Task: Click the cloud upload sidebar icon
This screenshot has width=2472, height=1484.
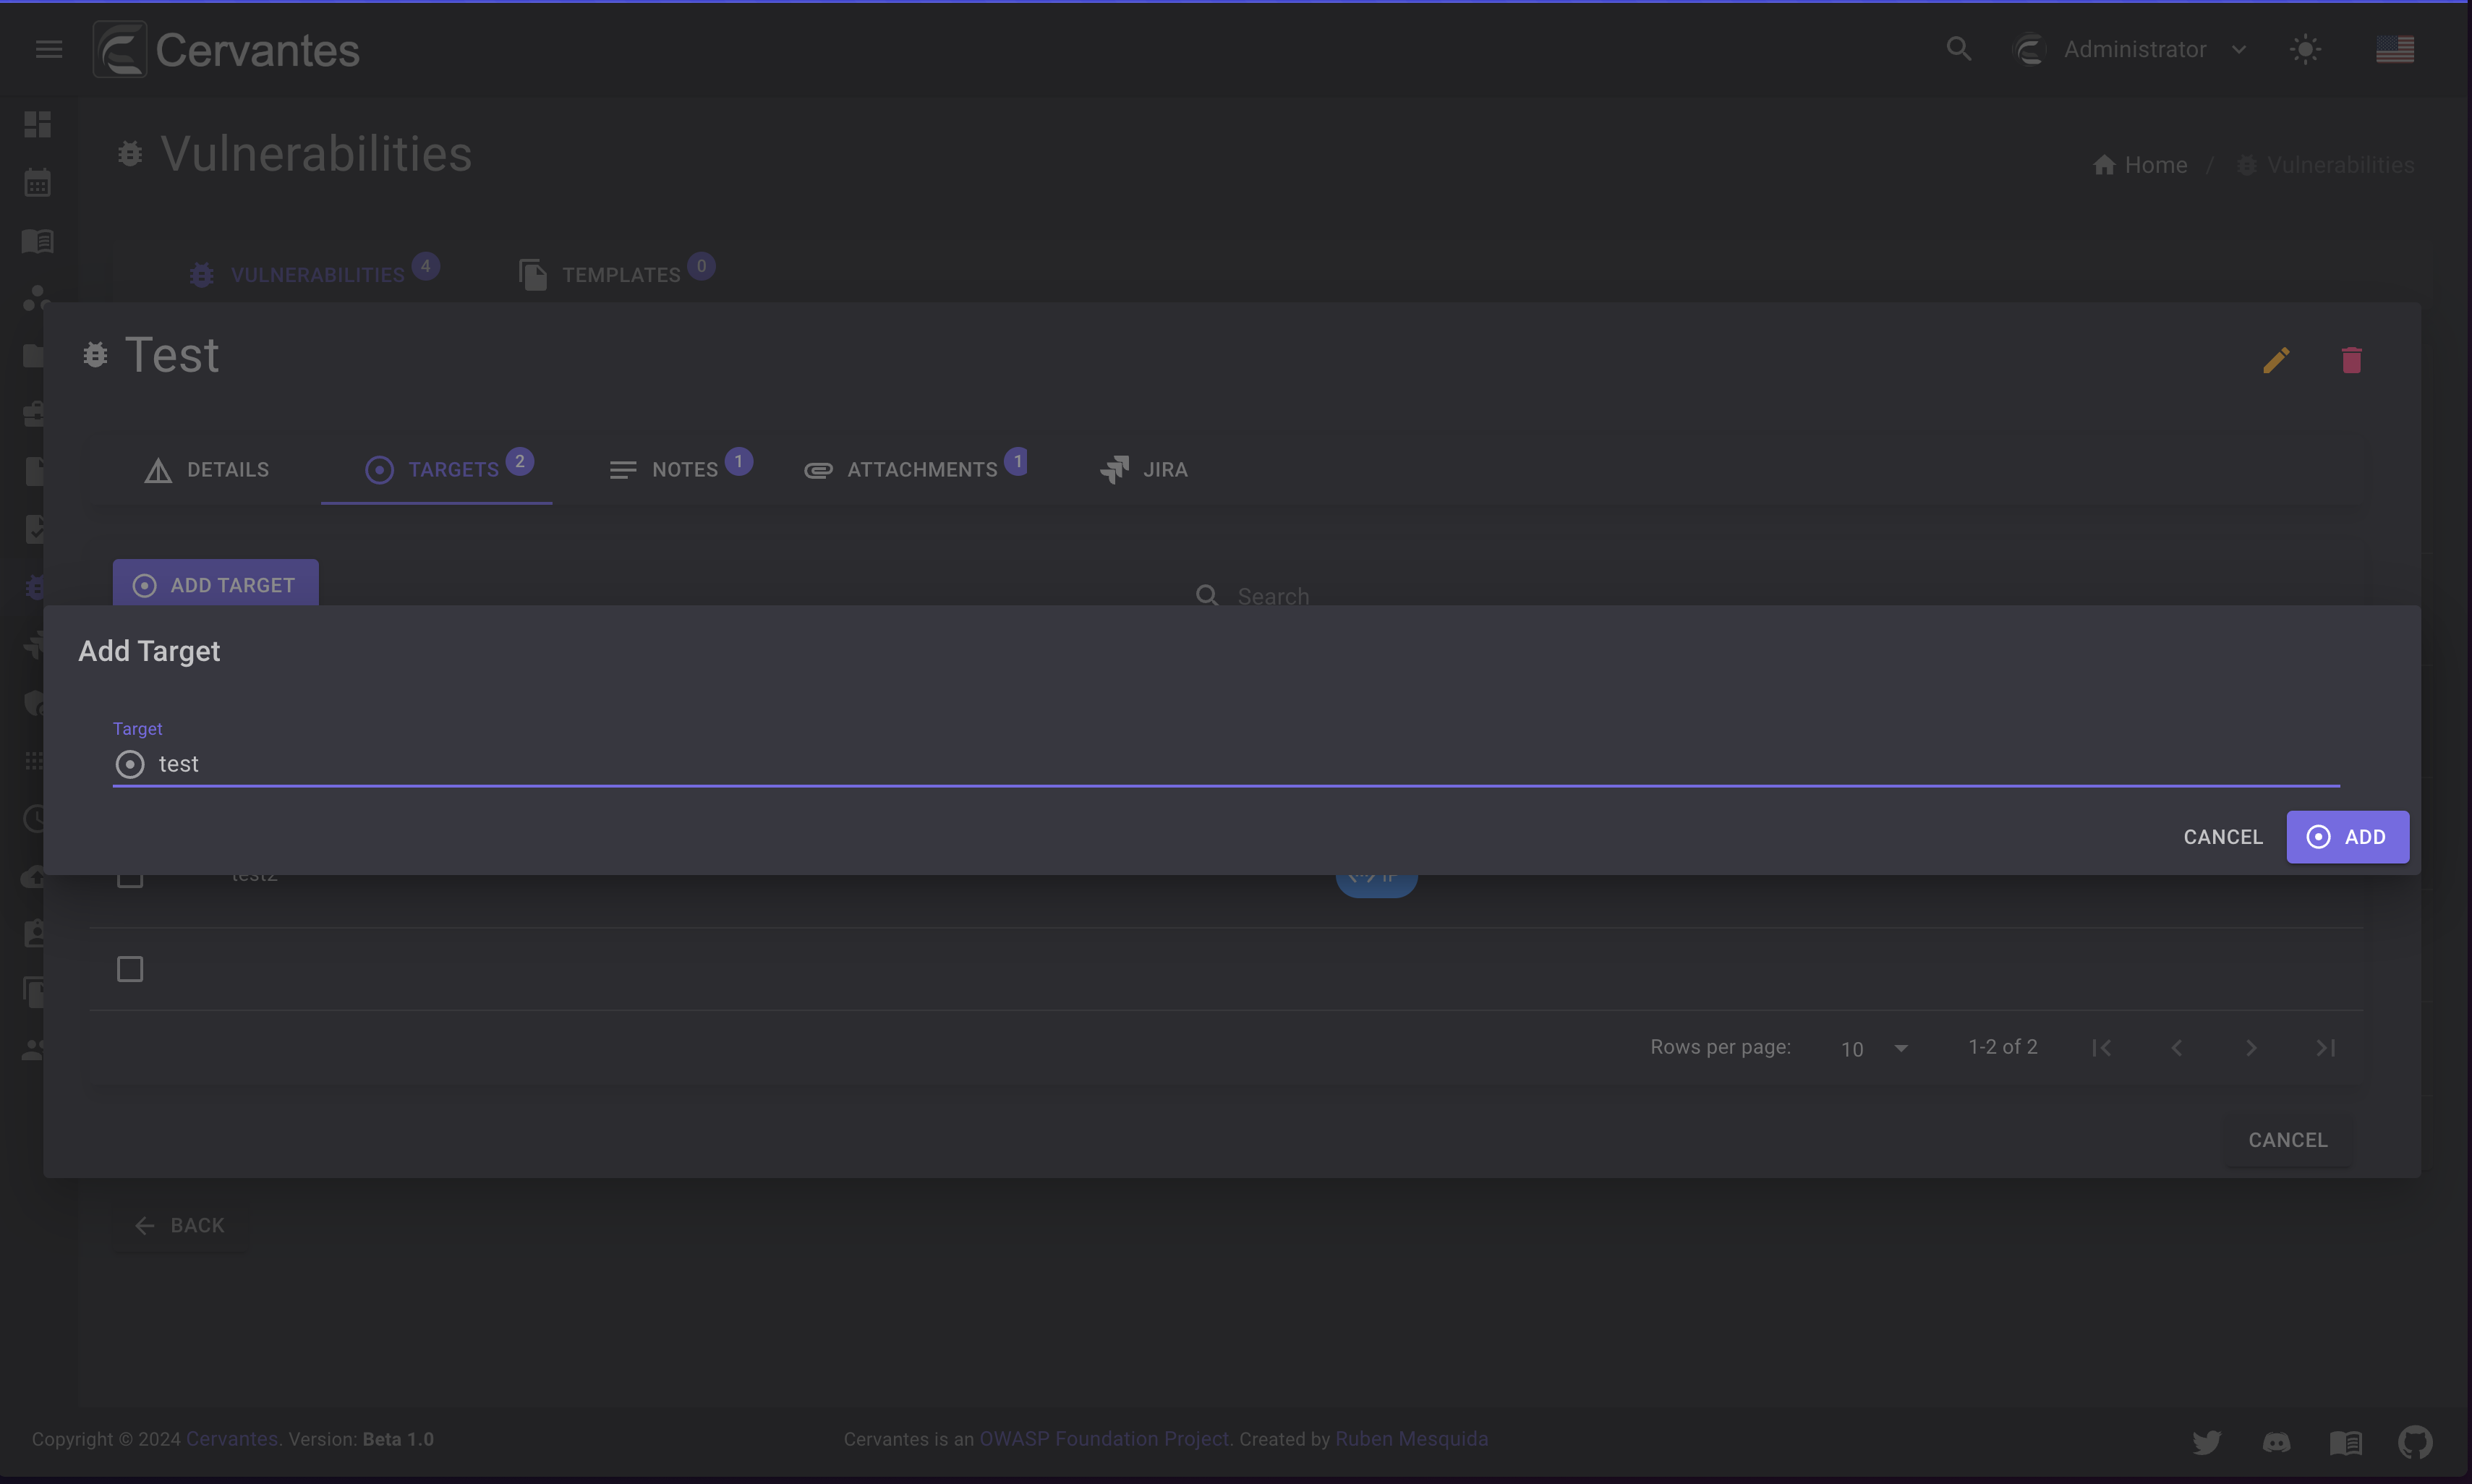Action: 34,877
